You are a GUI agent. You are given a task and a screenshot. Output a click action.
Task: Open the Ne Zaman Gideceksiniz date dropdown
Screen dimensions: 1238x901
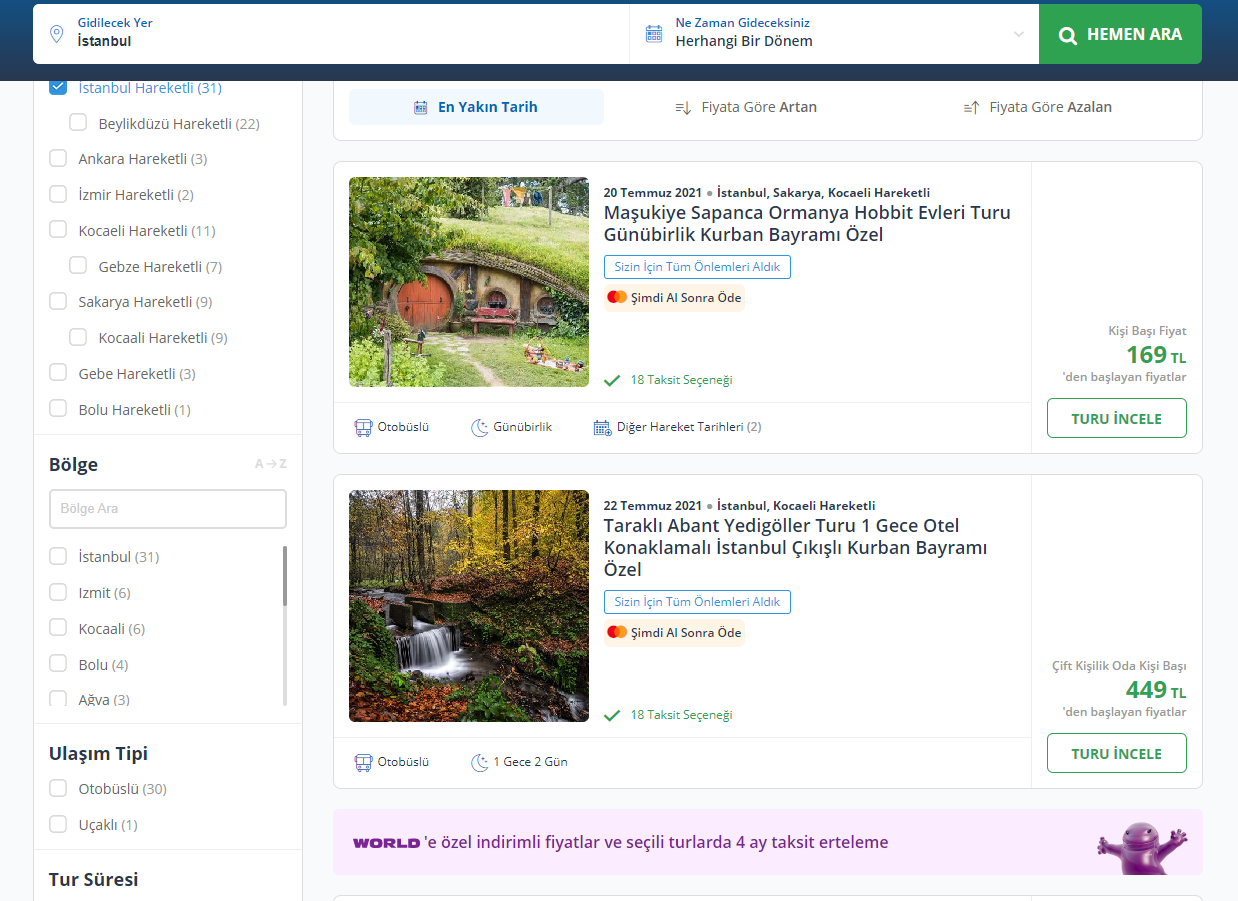[x=834, y=33]
